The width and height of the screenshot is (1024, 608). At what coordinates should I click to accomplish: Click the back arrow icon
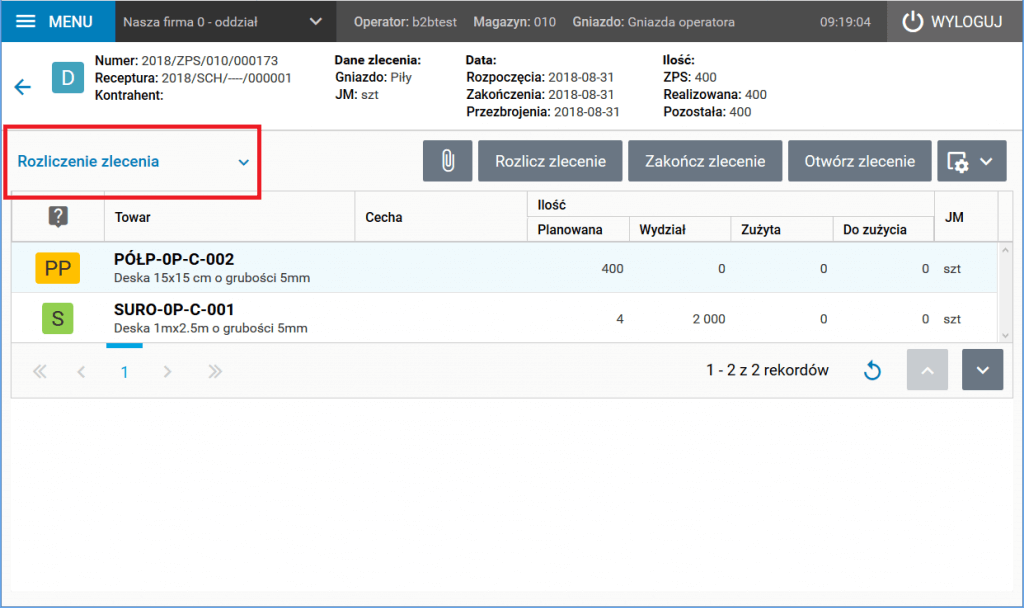coord(23,87)
